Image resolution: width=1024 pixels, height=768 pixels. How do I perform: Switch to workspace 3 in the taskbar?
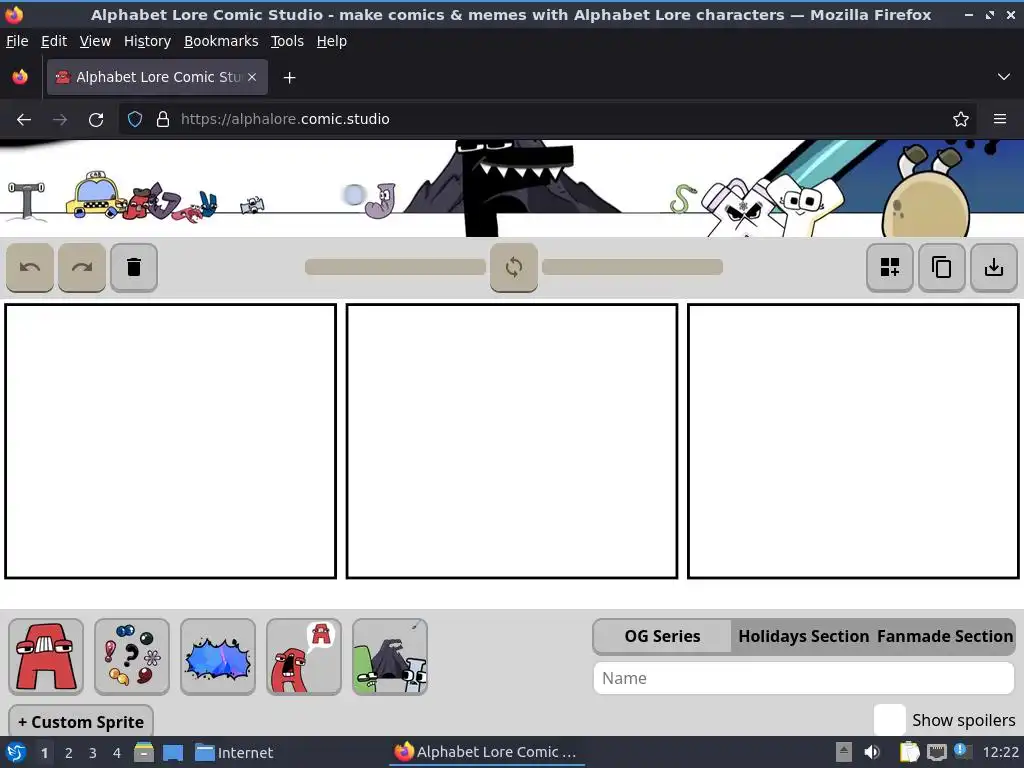(x=93, y=753)
